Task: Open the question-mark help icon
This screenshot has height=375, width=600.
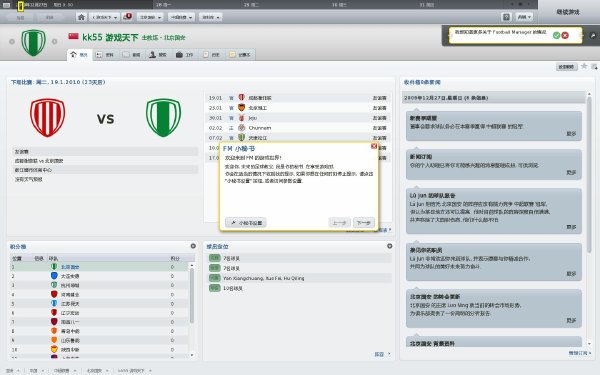Action: click(506, 17)
